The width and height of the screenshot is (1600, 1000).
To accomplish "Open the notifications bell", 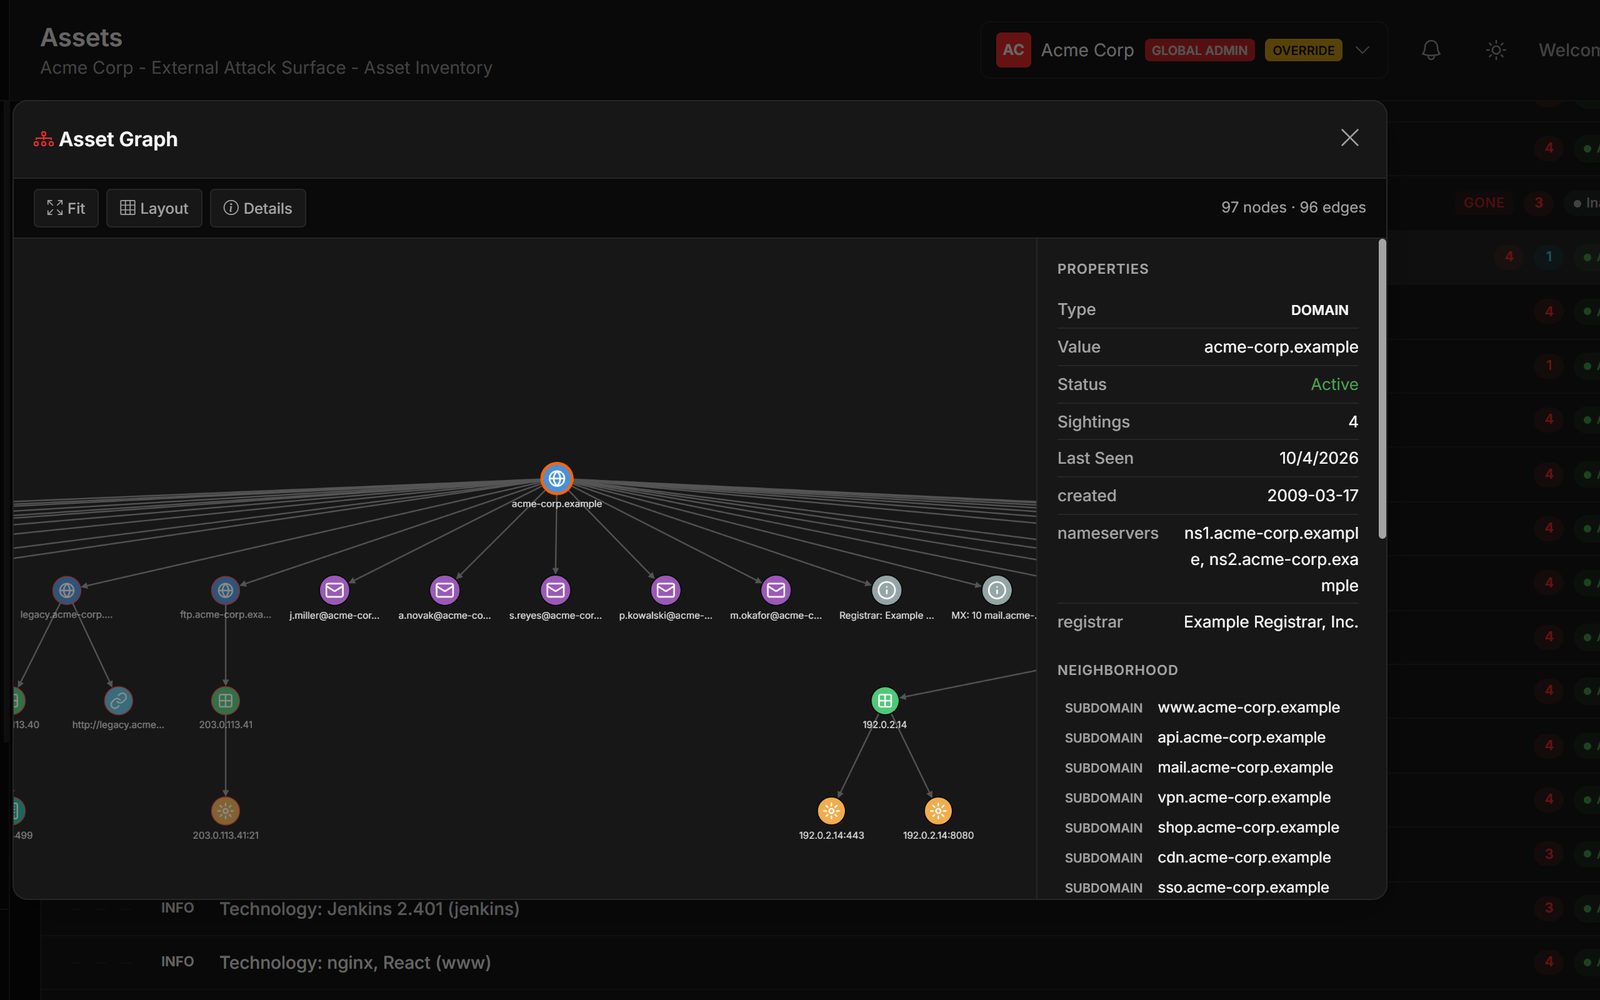I will point(1431,50).
